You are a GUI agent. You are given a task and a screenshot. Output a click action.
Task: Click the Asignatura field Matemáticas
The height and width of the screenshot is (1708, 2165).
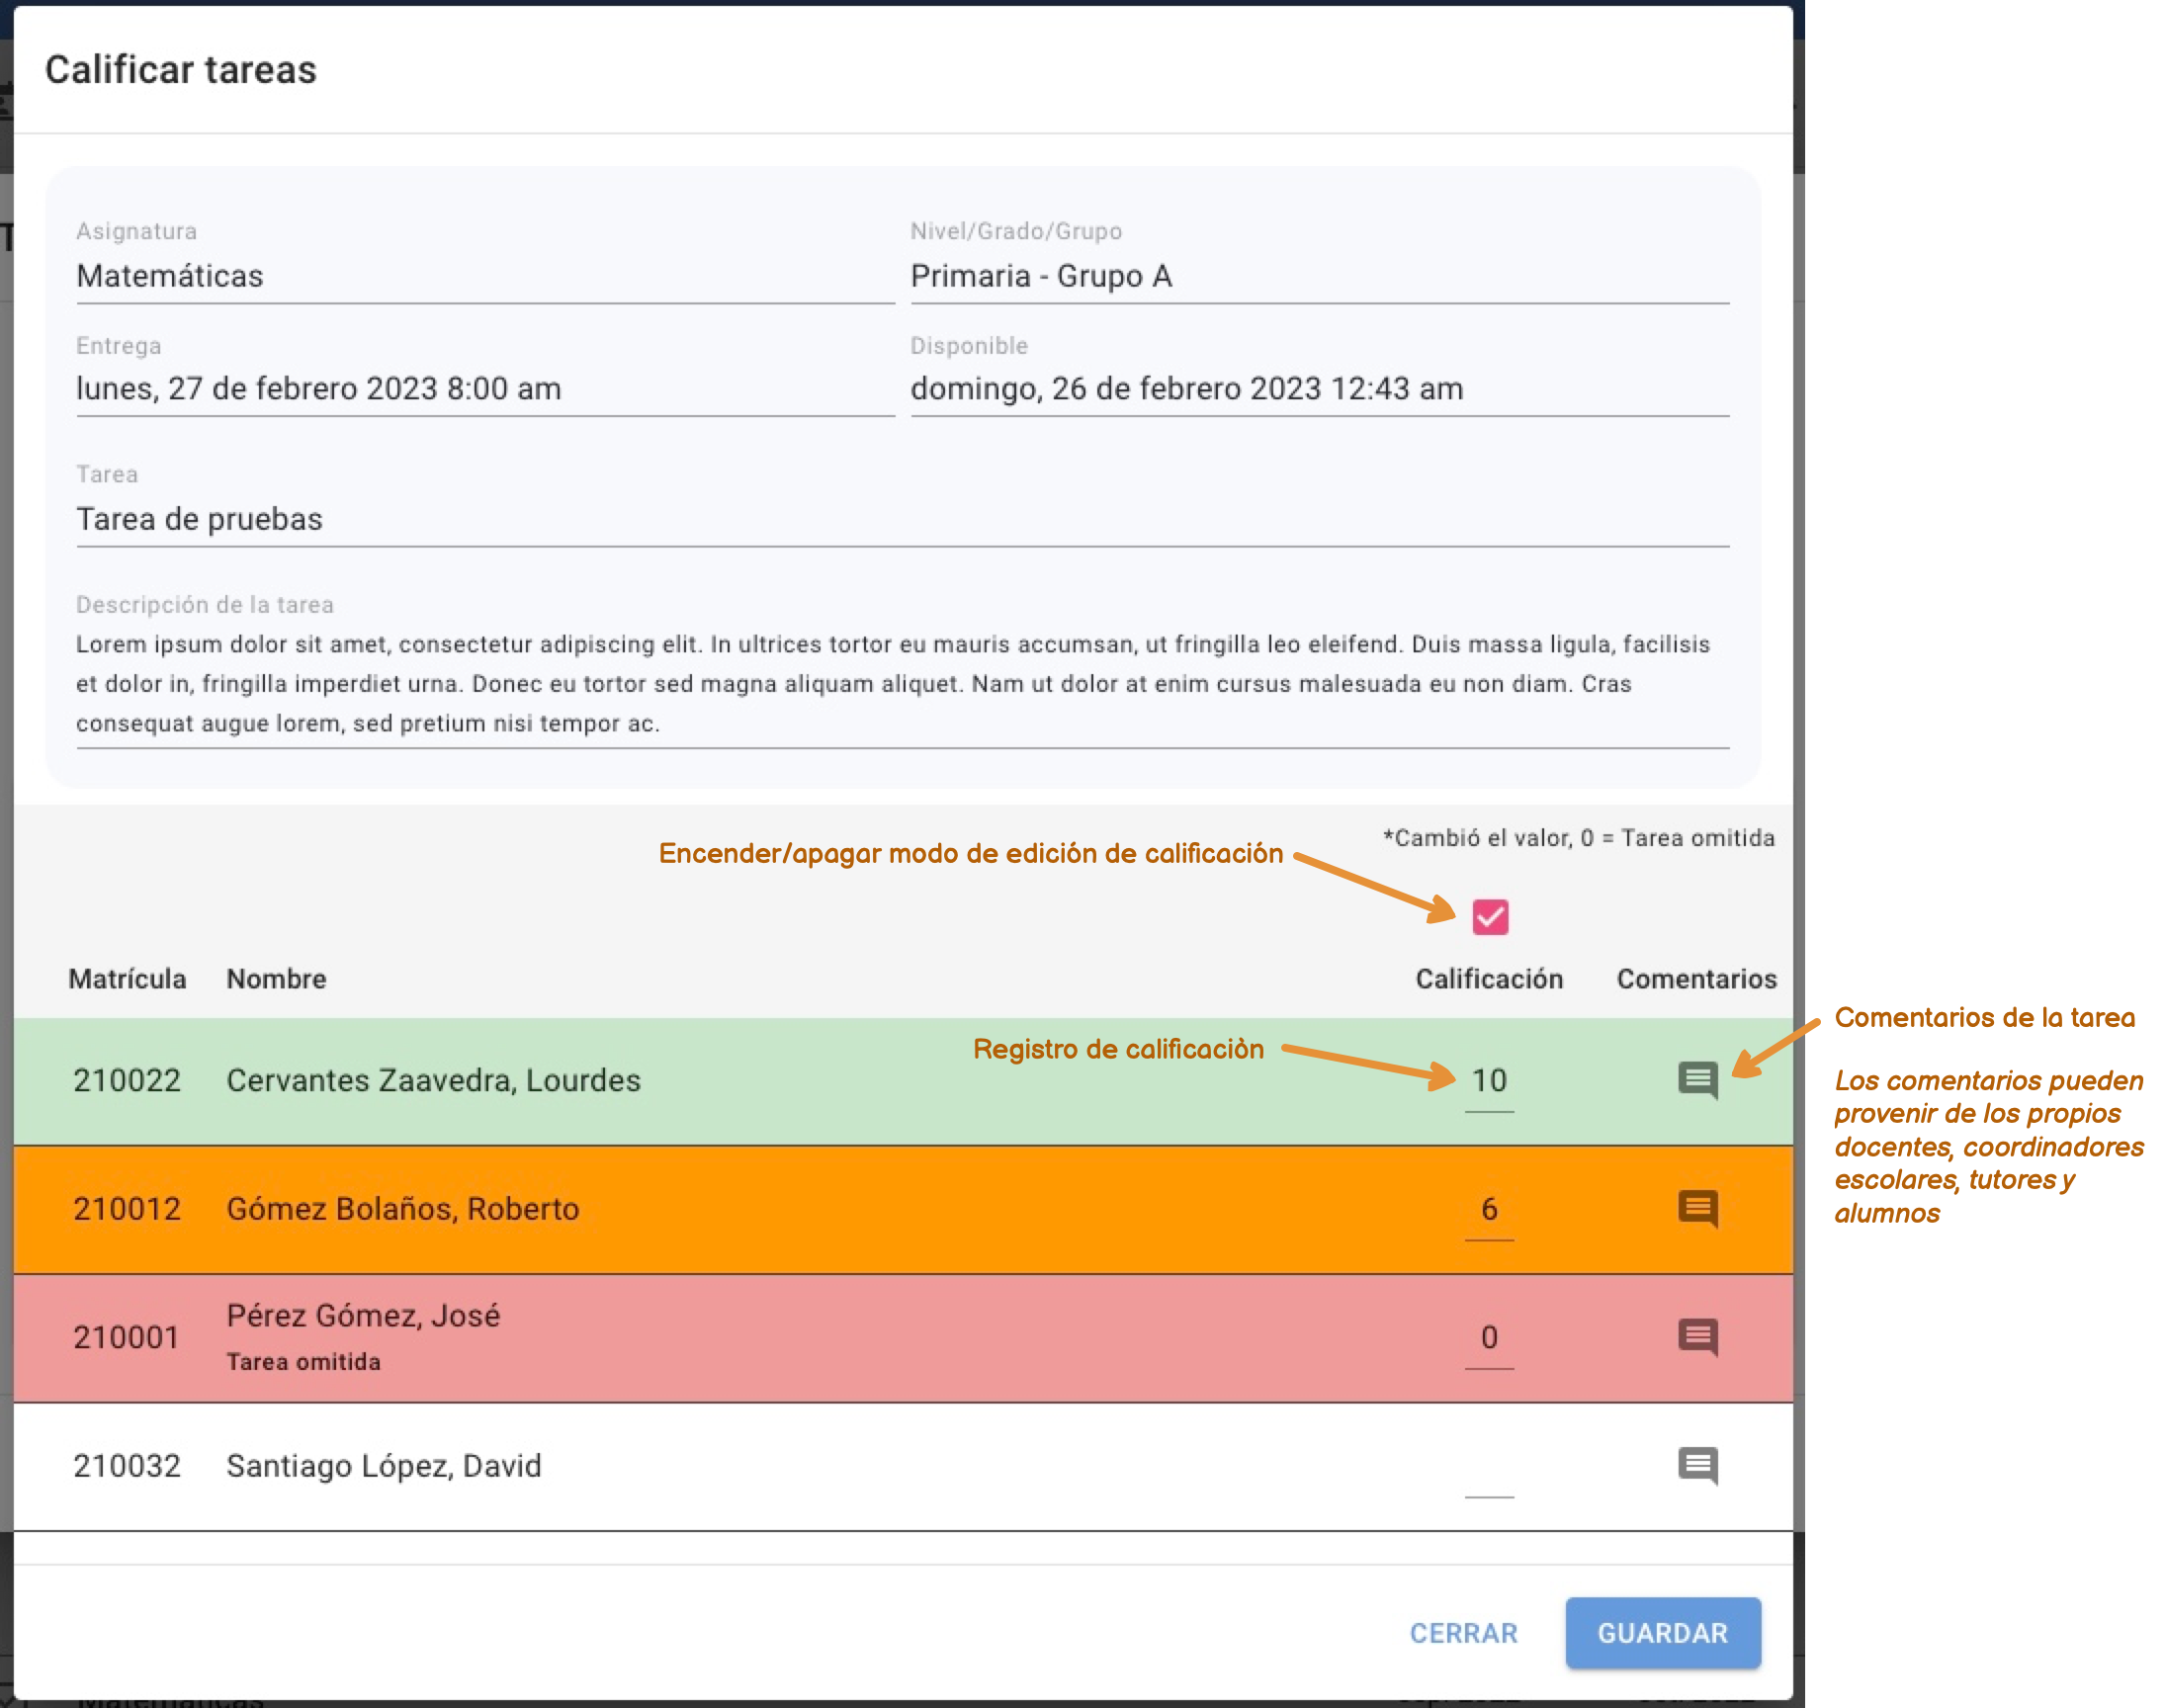tap(484, 276)
